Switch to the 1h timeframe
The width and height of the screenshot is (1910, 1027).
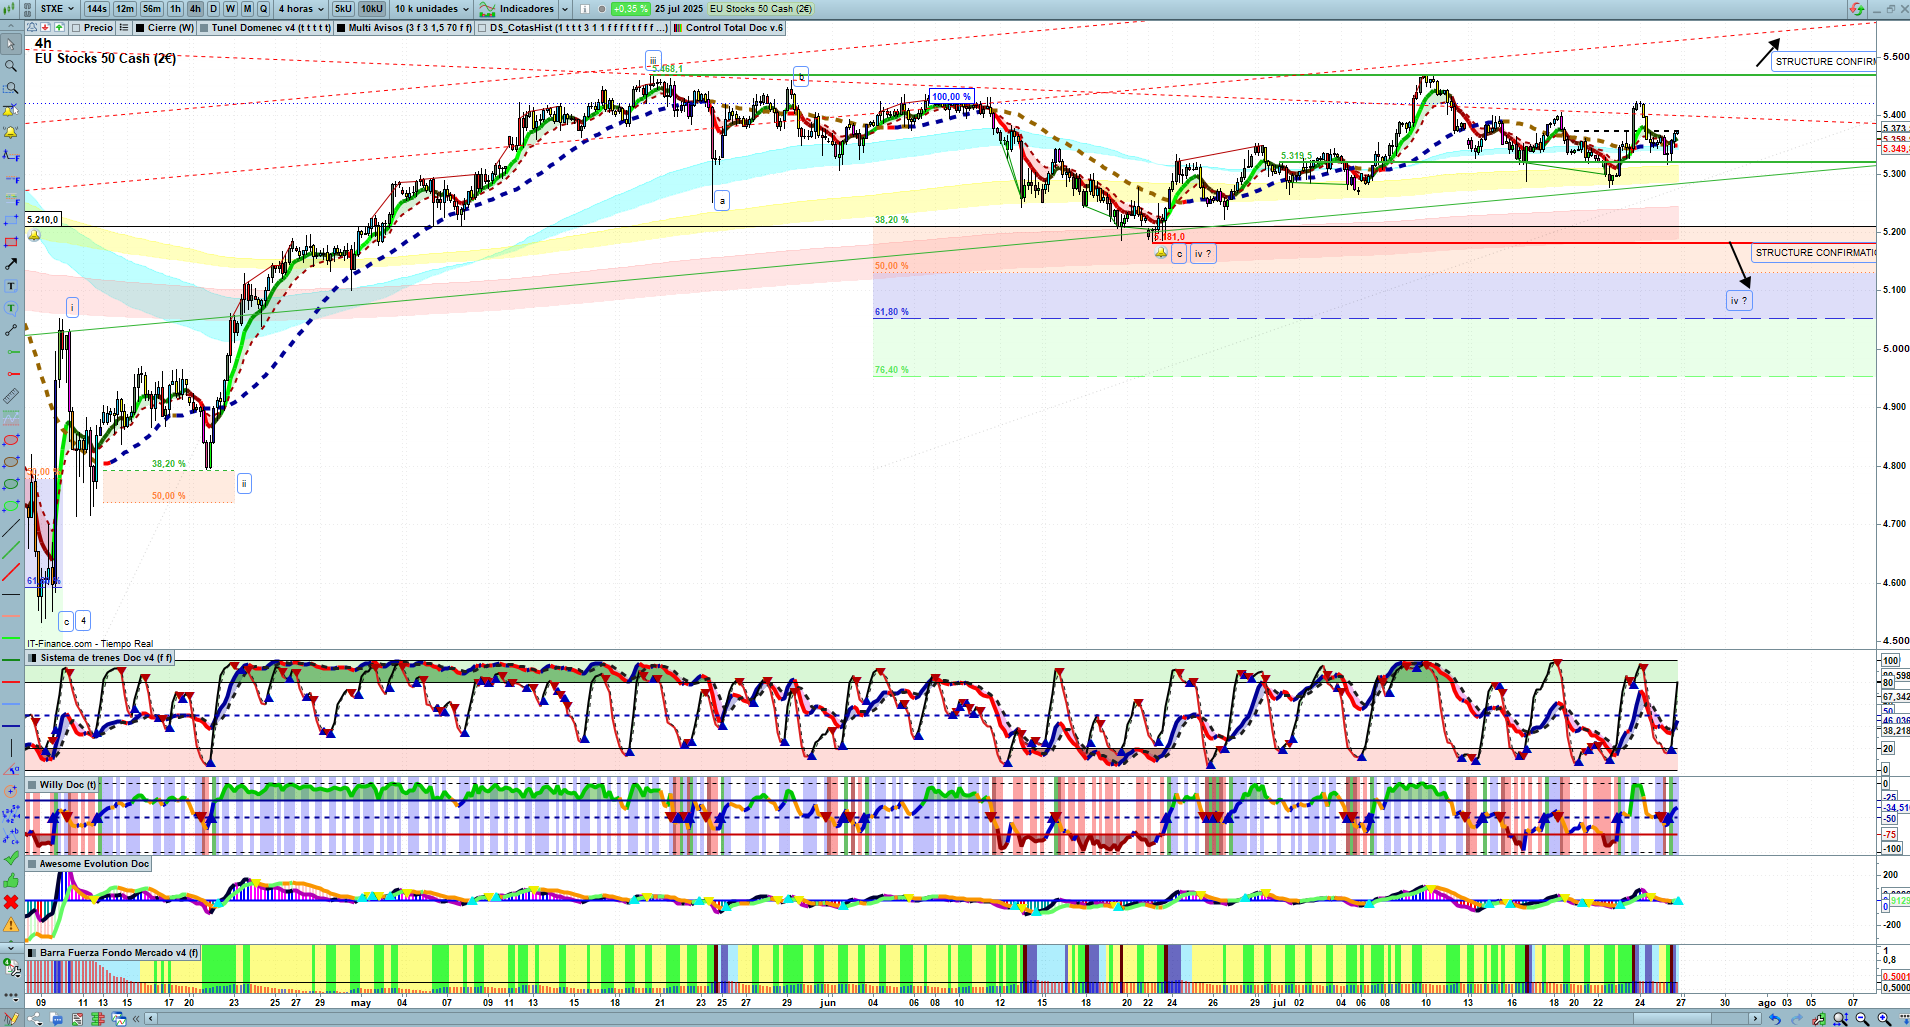point(176,9)
